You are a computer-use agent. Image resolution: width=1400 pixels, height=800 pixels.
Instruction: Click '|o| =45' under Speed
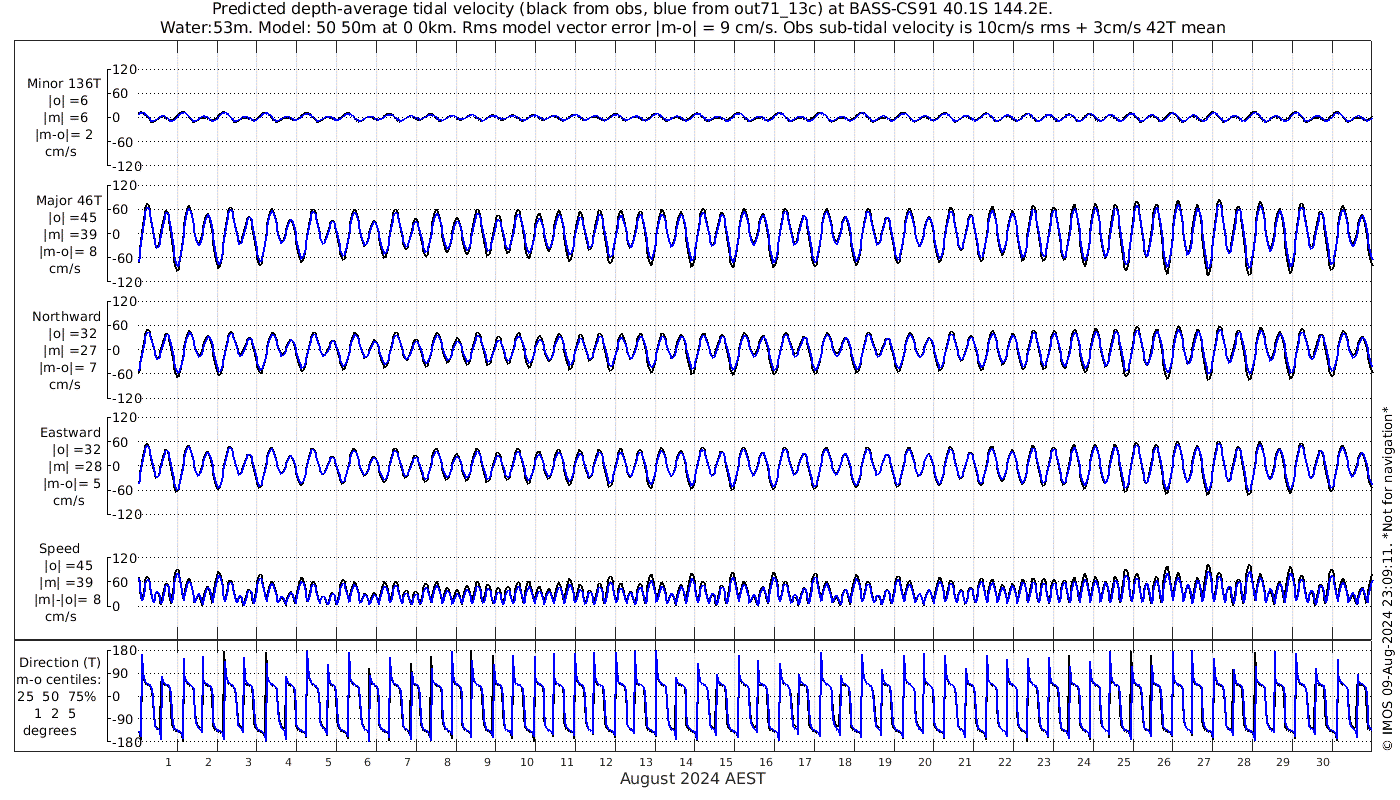tap(68, 566)
